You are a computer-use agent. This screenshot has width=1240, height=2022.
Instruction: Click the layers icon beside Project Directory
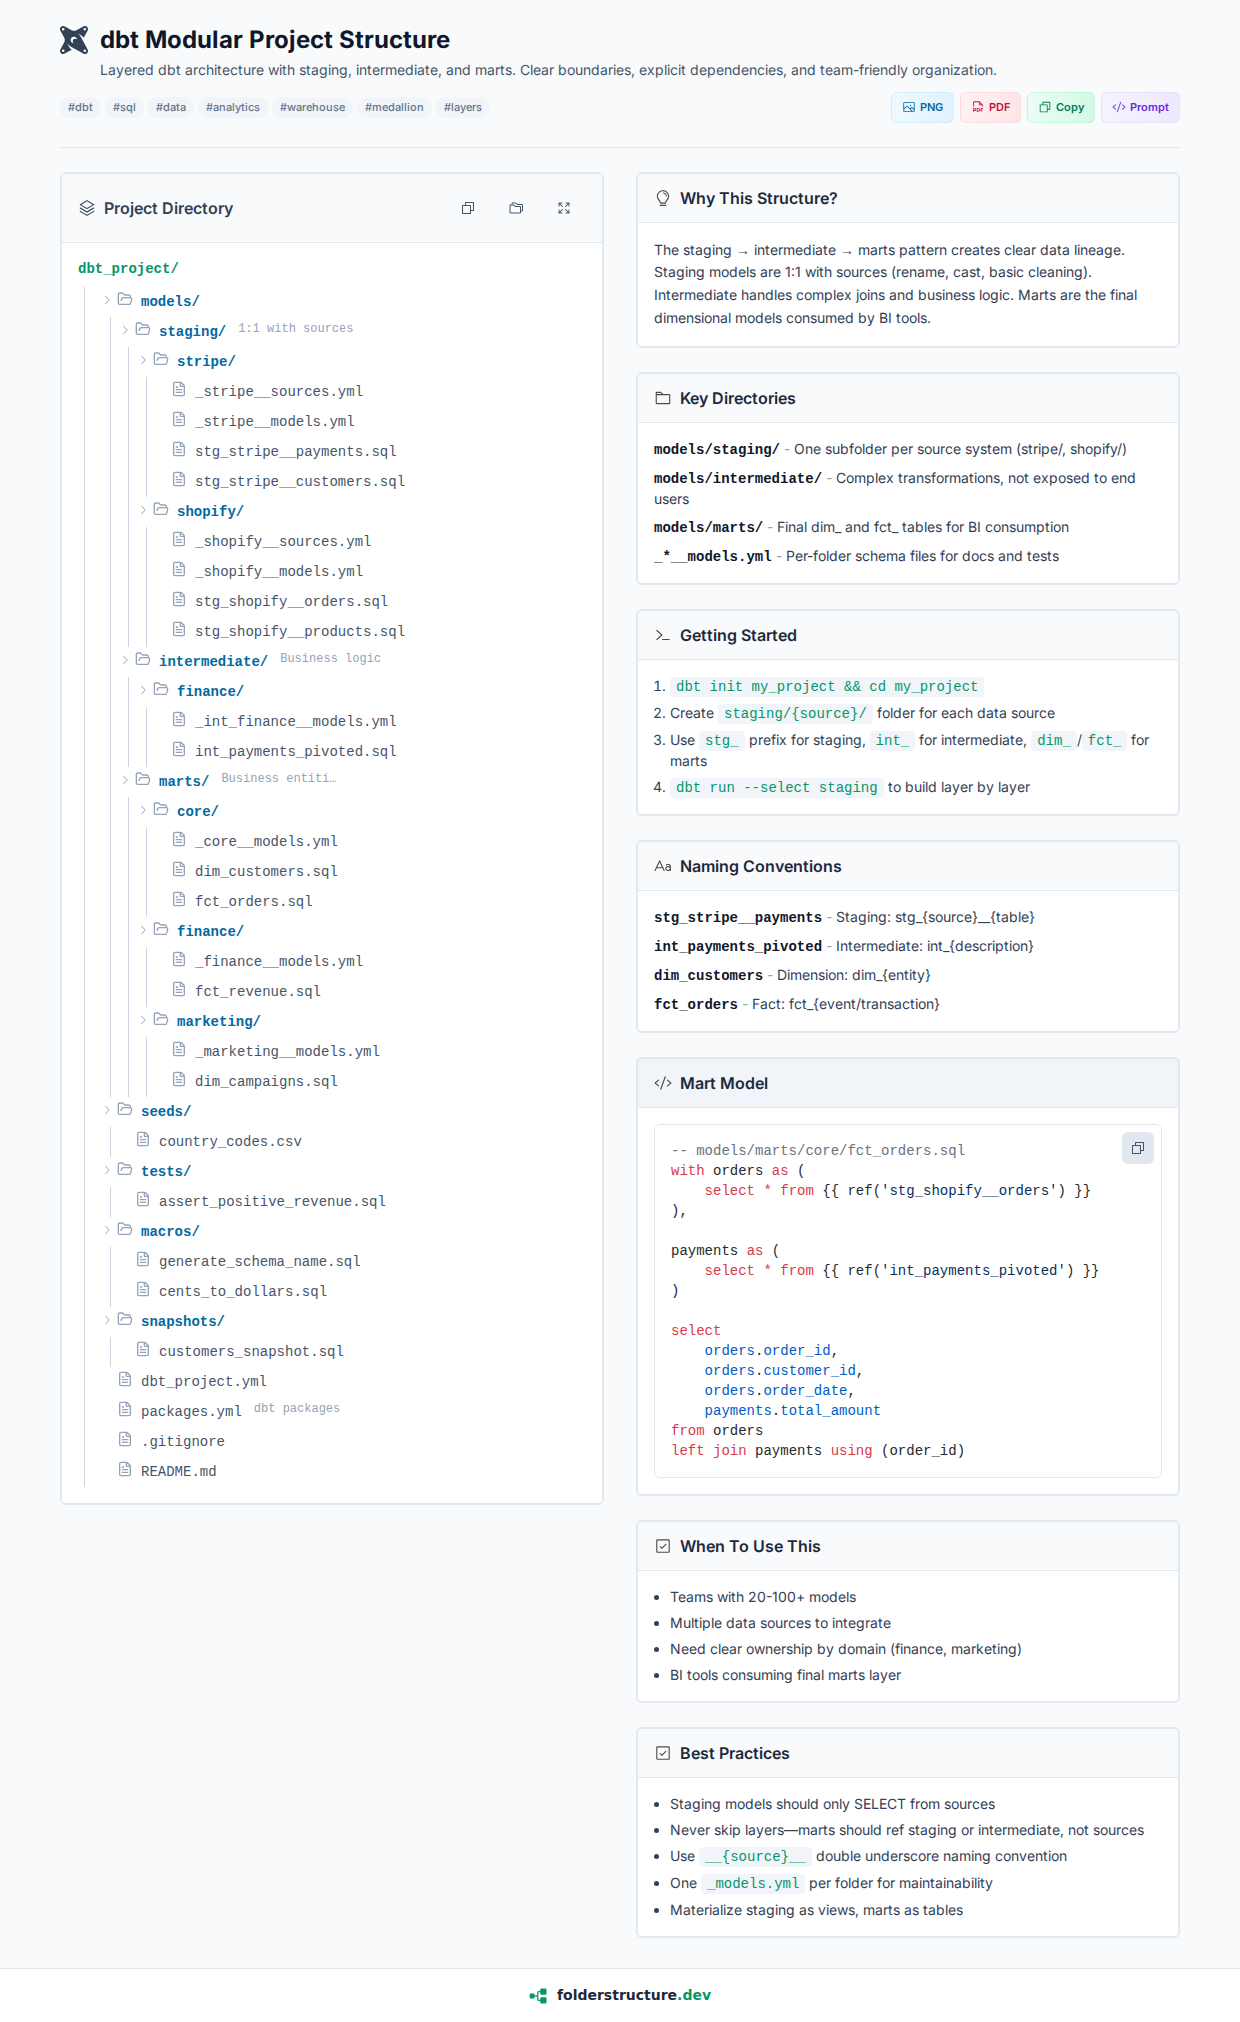tap(87, 208)
